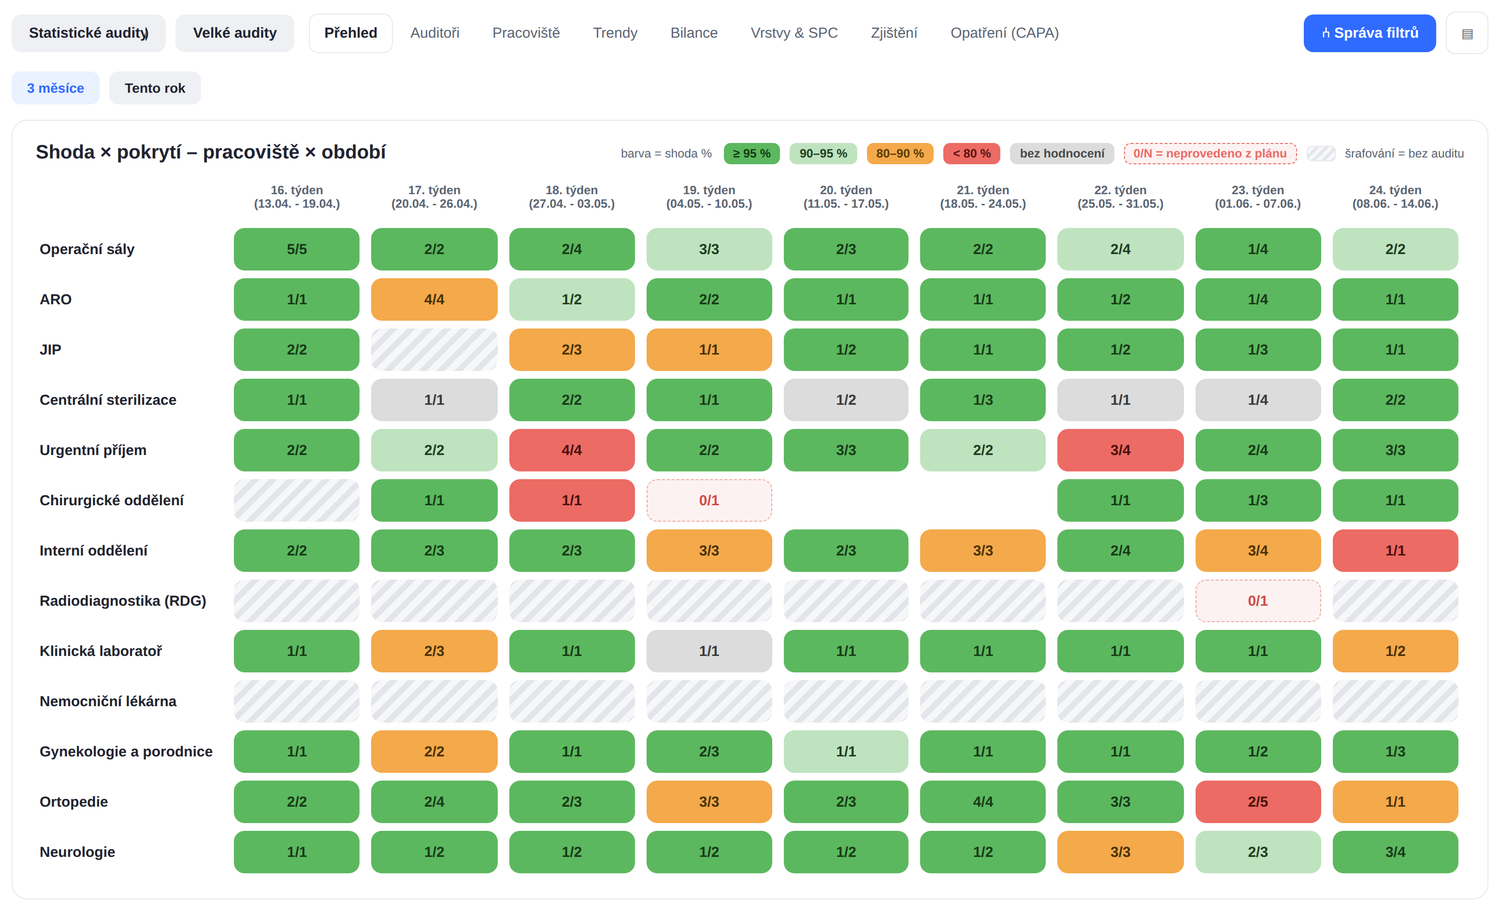Select the Interní oddělení row label
This screenshot has width=1500, height=911.
94,551
